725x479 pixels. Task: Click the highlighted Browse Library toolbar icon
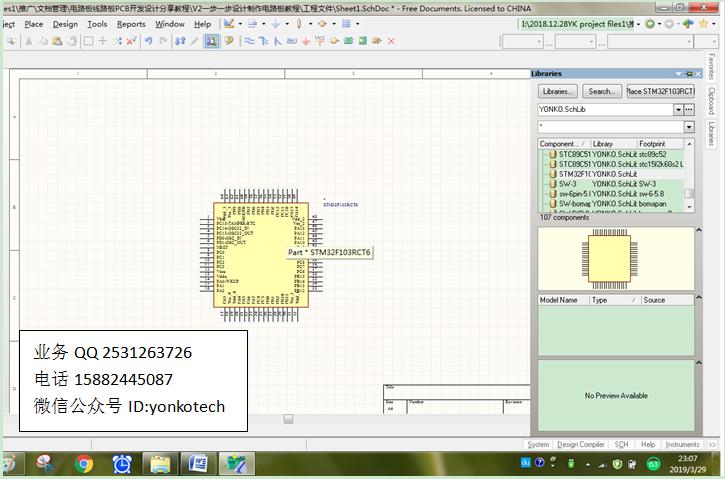(x=211, y=41)
